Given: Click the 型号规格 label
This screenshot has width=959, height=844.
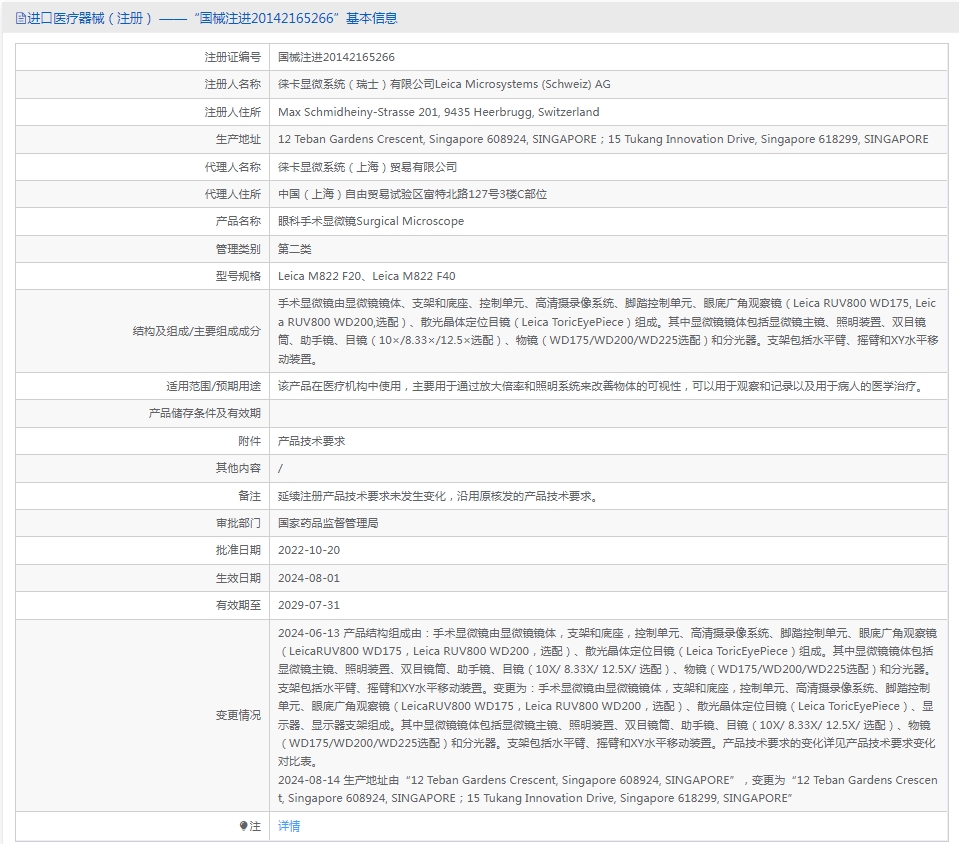Looking at the screenshot, I should [238, 276].
